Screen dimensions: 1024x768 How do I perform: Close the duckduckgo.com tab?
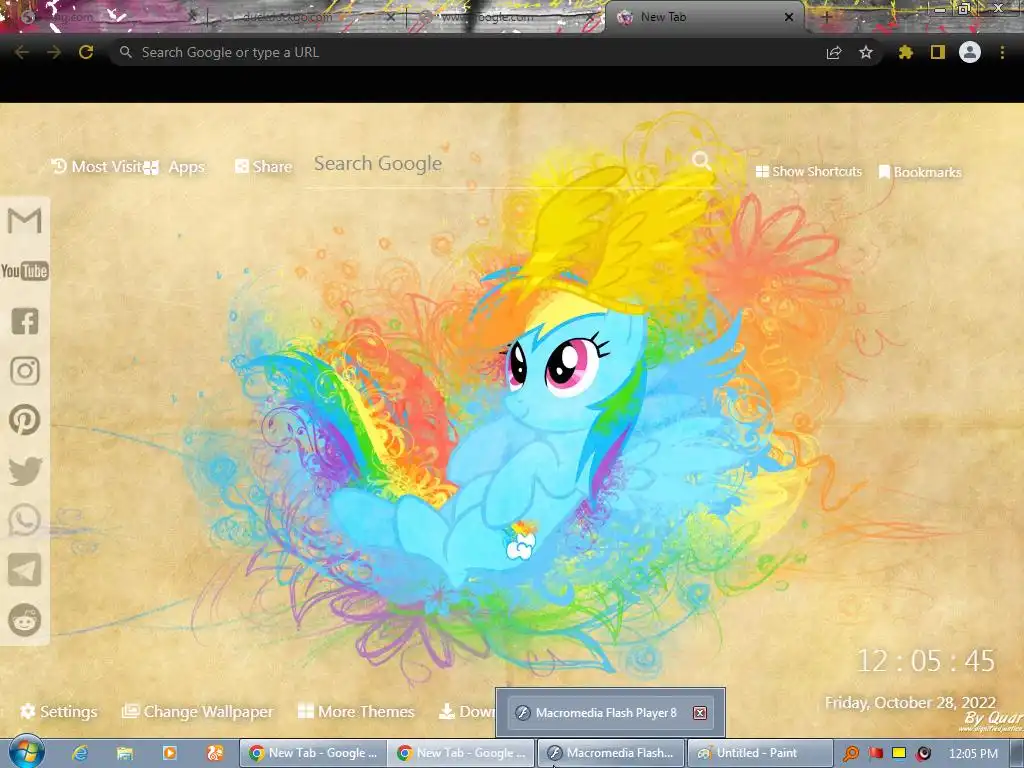(x=390, y=17)
